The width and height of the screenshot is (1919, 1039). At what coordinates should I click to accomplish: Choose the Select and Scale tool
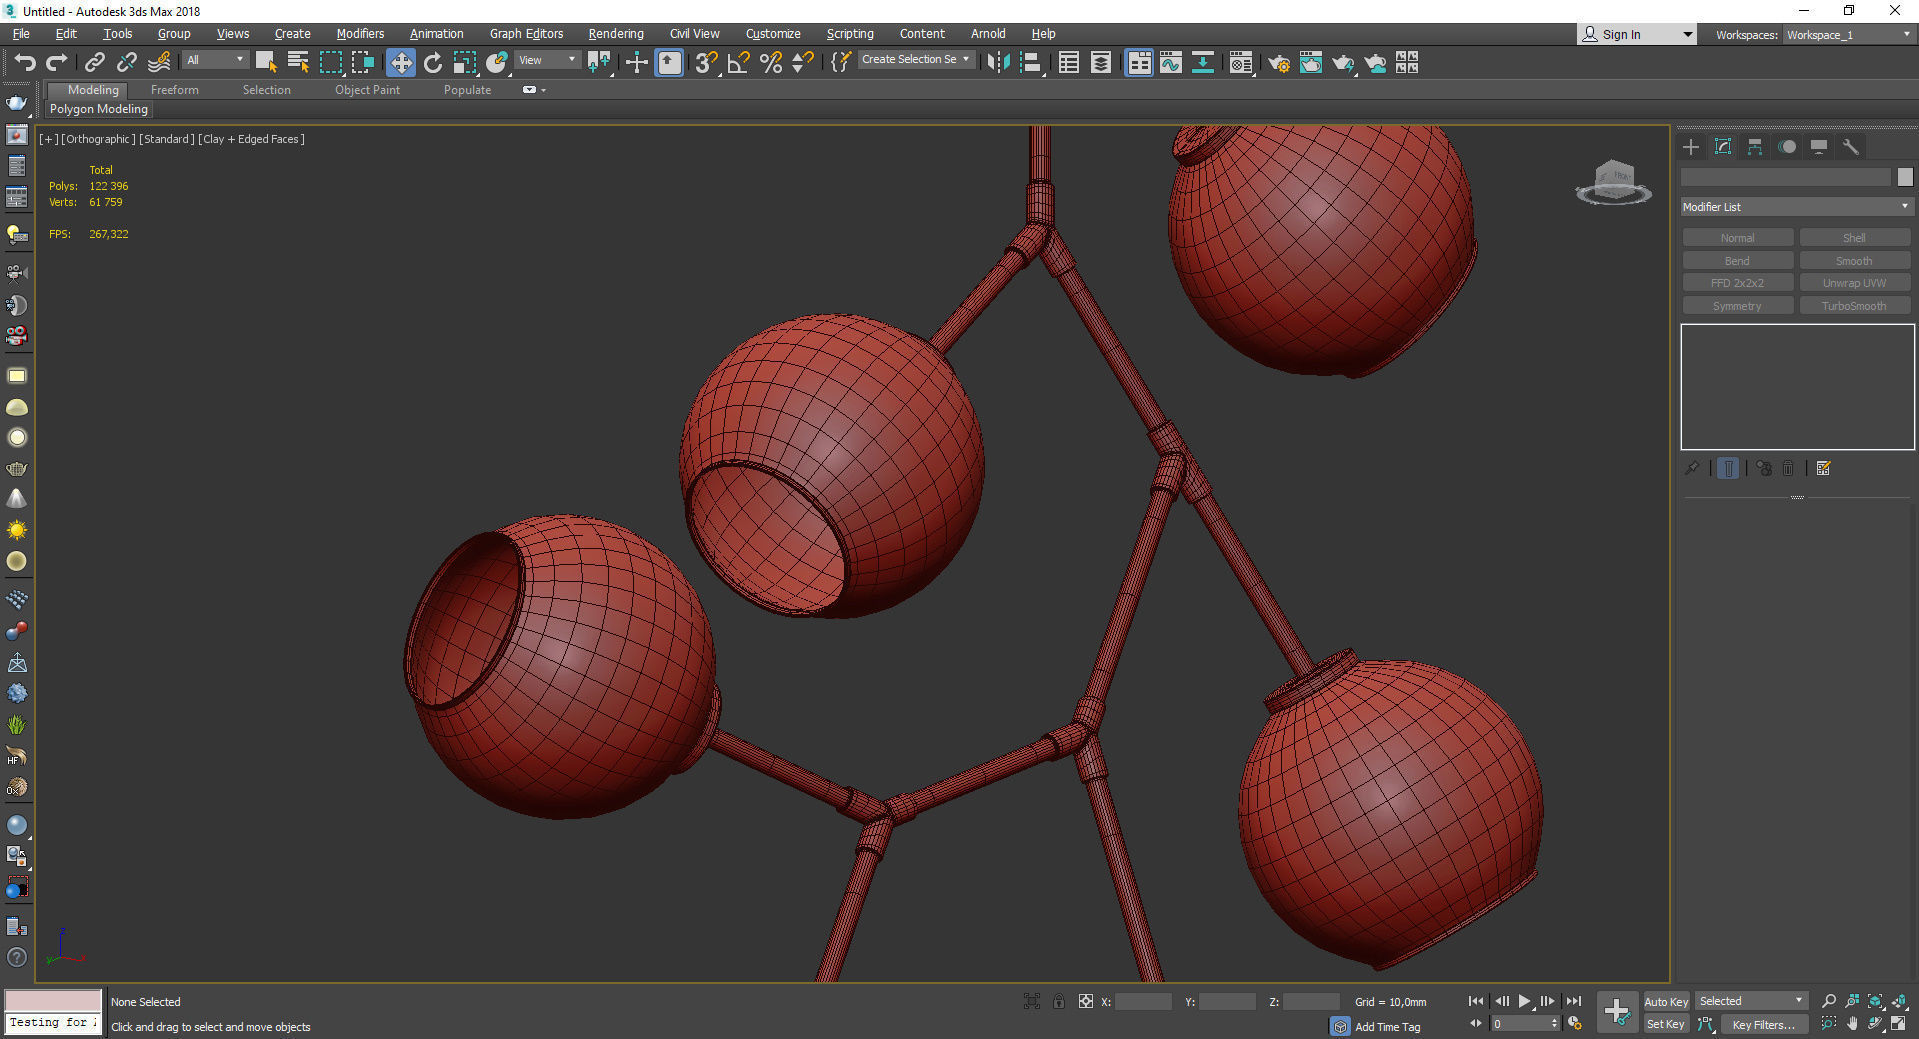point(465,63)
